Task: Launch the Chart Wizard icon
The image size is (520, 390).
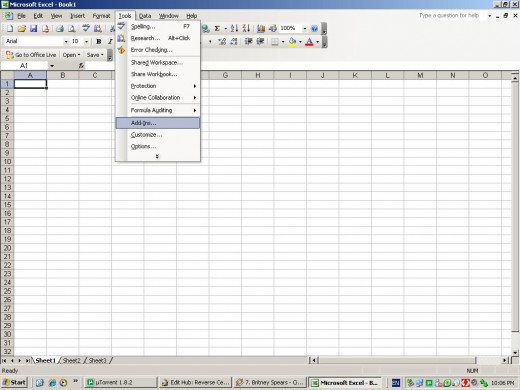Action: (261, 29)
